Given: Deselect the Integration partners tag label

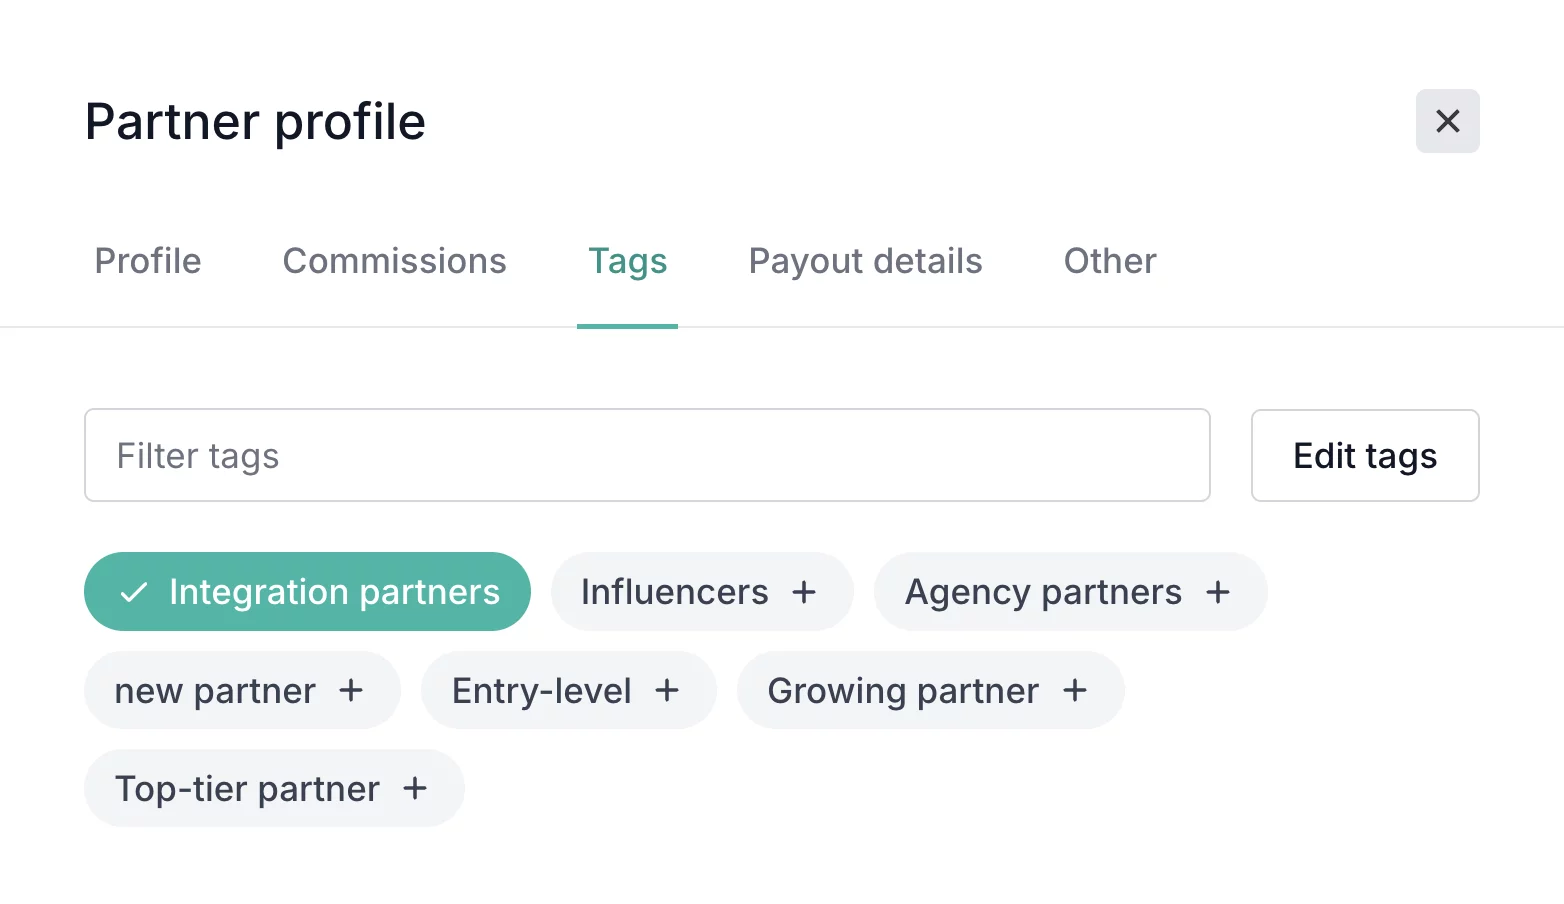Looking at the screenshot, I should click(x=334, y=592).
